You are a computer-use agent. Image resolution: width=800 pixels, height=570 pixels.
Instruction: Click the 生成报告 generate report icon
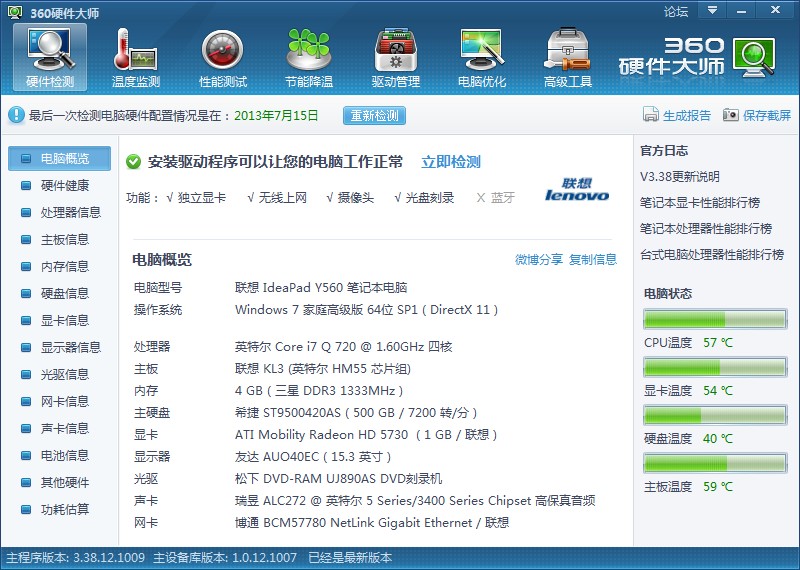pyautogui.click(x=651, y=115)
